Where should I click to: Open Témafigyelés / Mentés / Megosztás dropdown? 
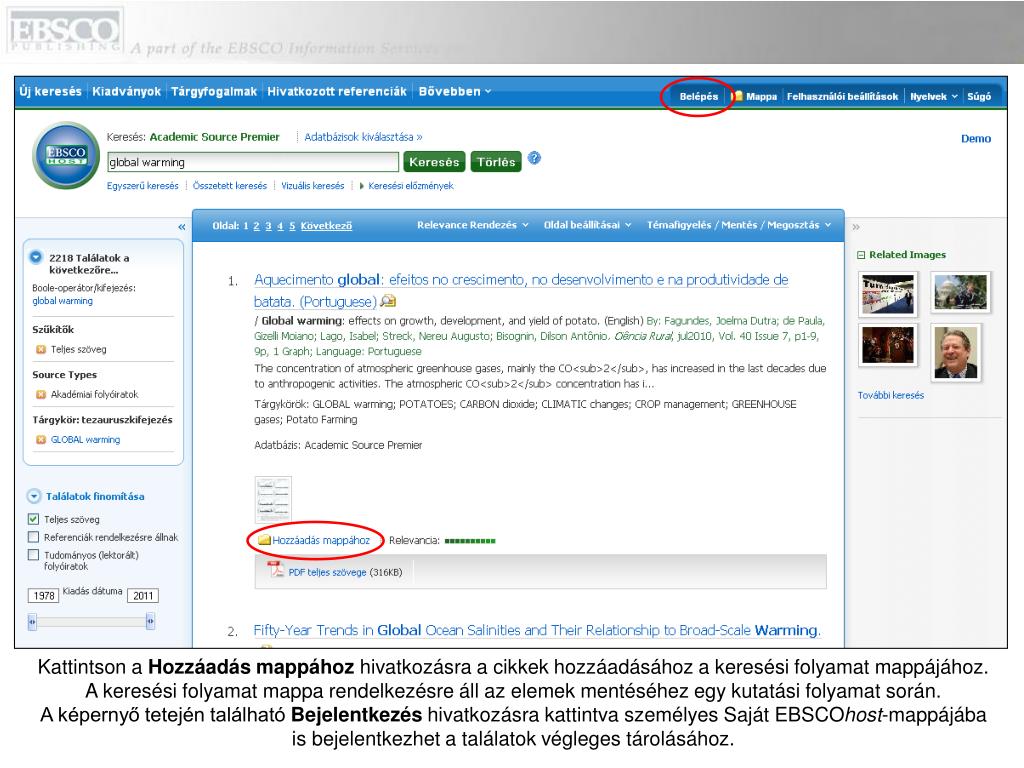(739, 225)
